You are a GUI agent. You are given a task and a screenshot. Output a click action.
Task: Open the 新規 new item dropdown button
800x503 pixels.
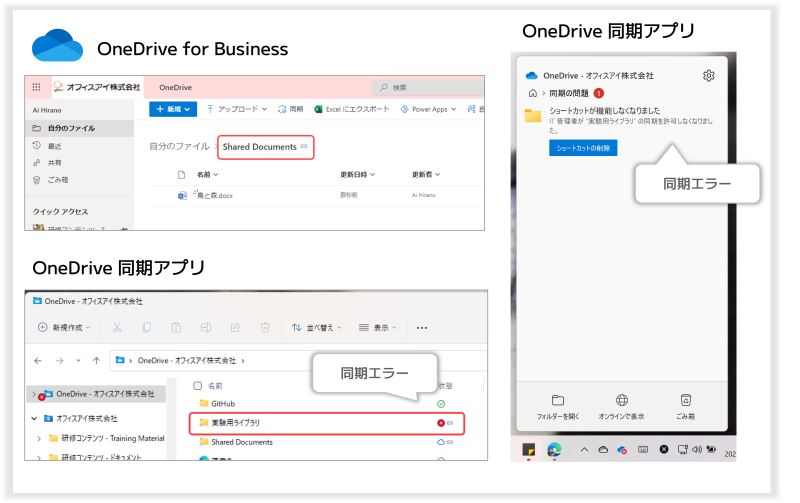click(173, 109)
